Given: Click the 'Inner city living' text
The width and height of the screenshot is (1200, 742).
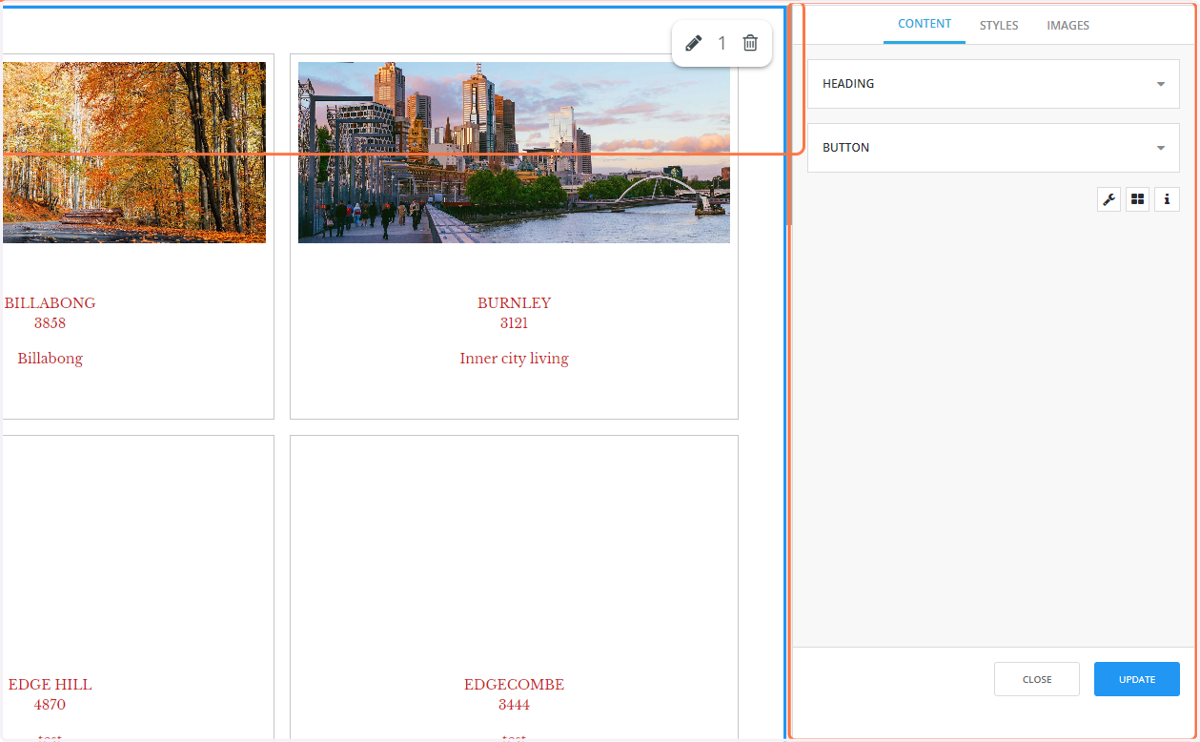Looking at the screenshot, I should pyautogui.click(x=514, y=359).
